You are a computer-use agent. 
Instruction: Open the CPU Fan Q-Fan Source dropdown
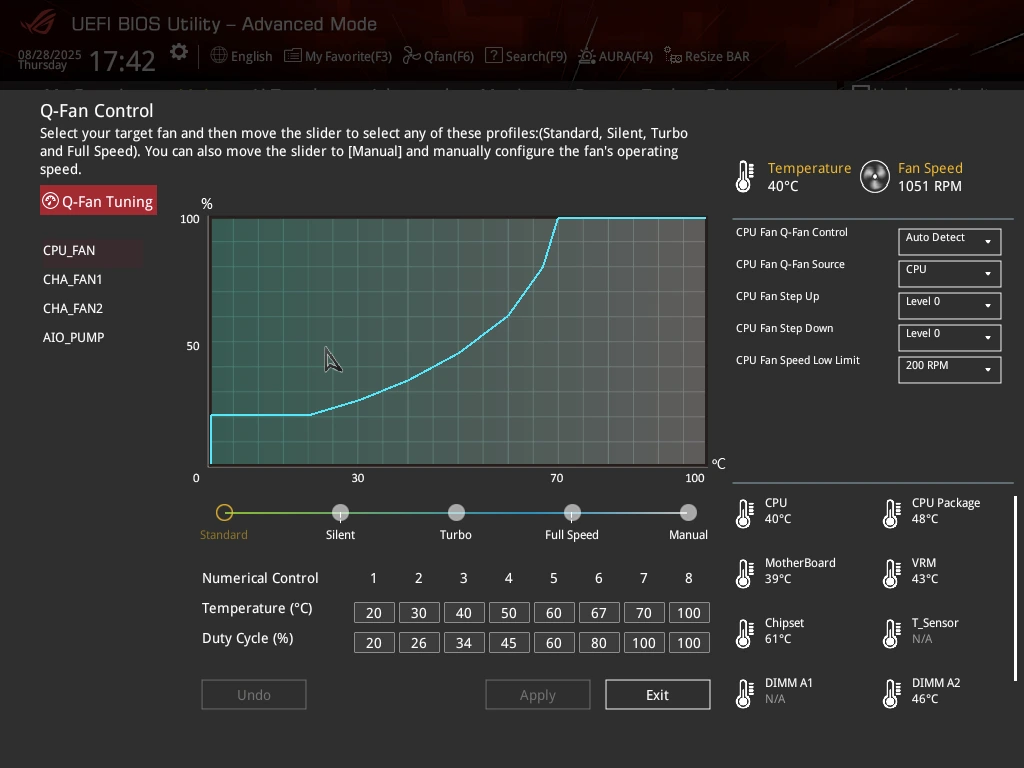[x=950, y=274]
